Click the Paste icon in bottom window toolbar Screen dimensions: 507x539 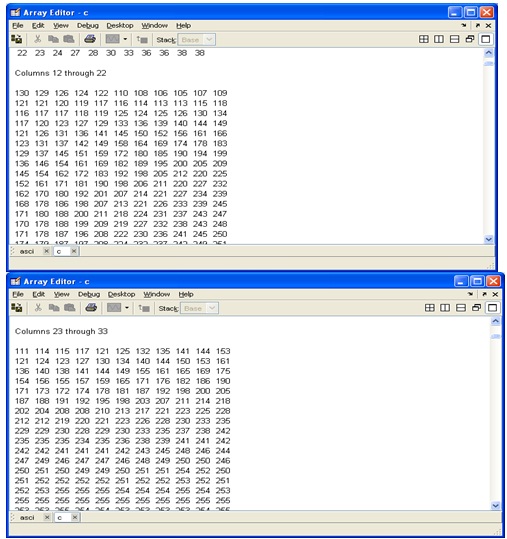(x=69, y=308)
